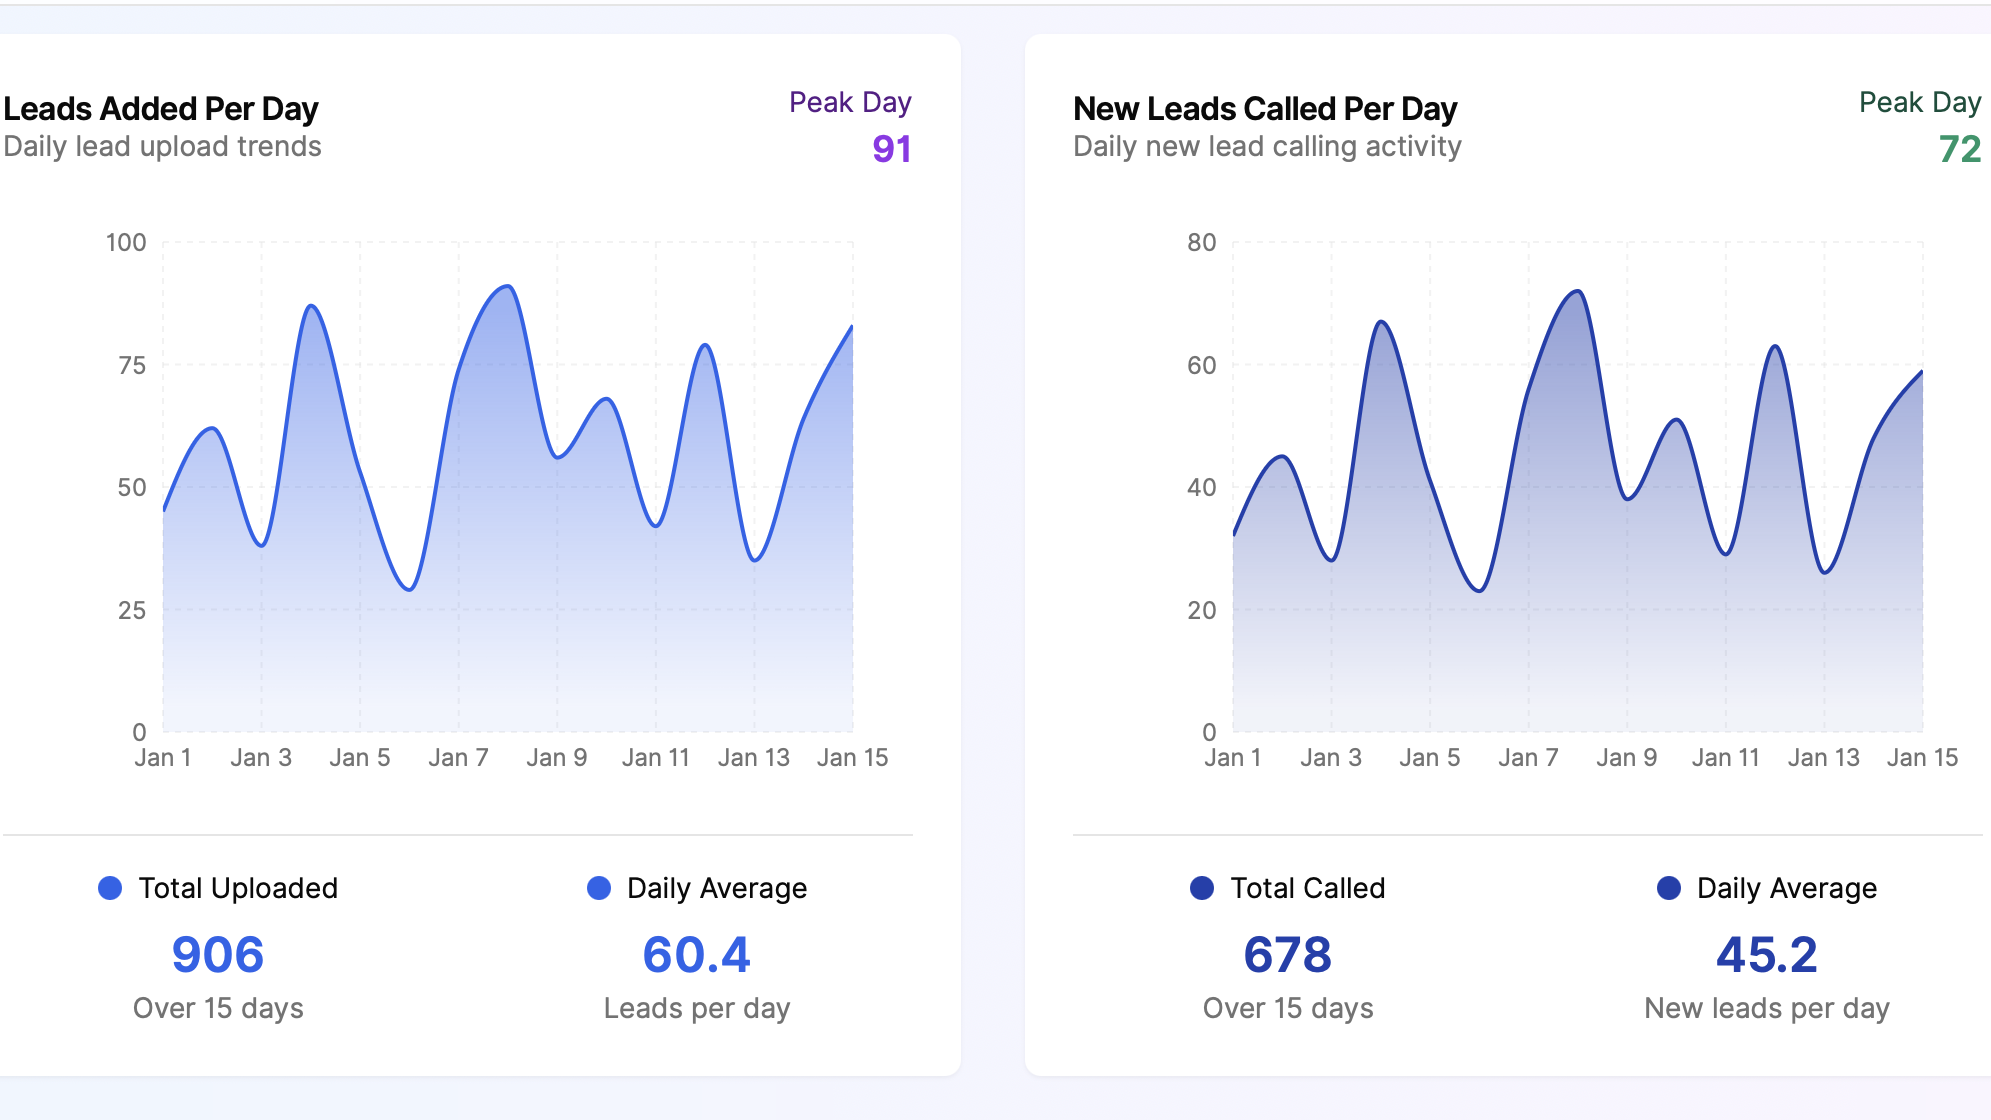
Task: Click Jan 7 on Leads Added chart axis
Action: tap(458, 758)
